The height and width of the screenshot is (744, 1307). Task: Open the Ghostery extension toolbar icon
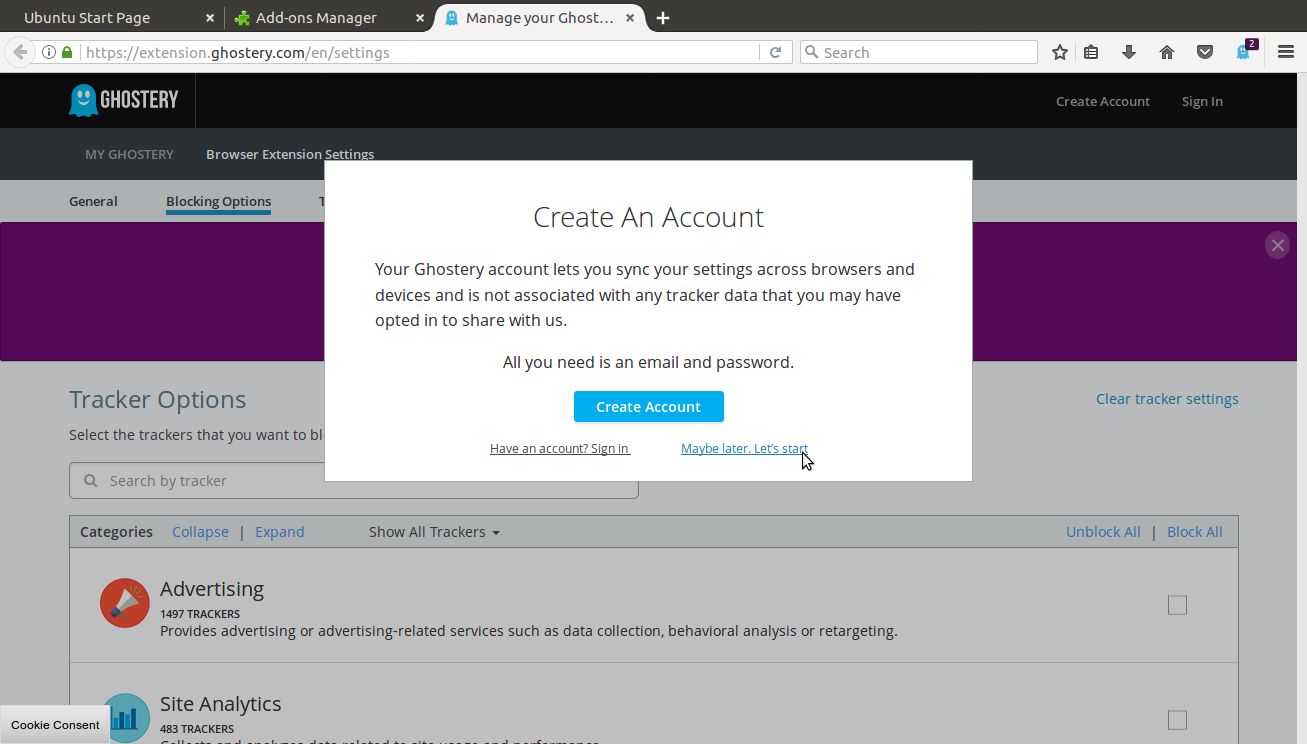click(1244, 52)
